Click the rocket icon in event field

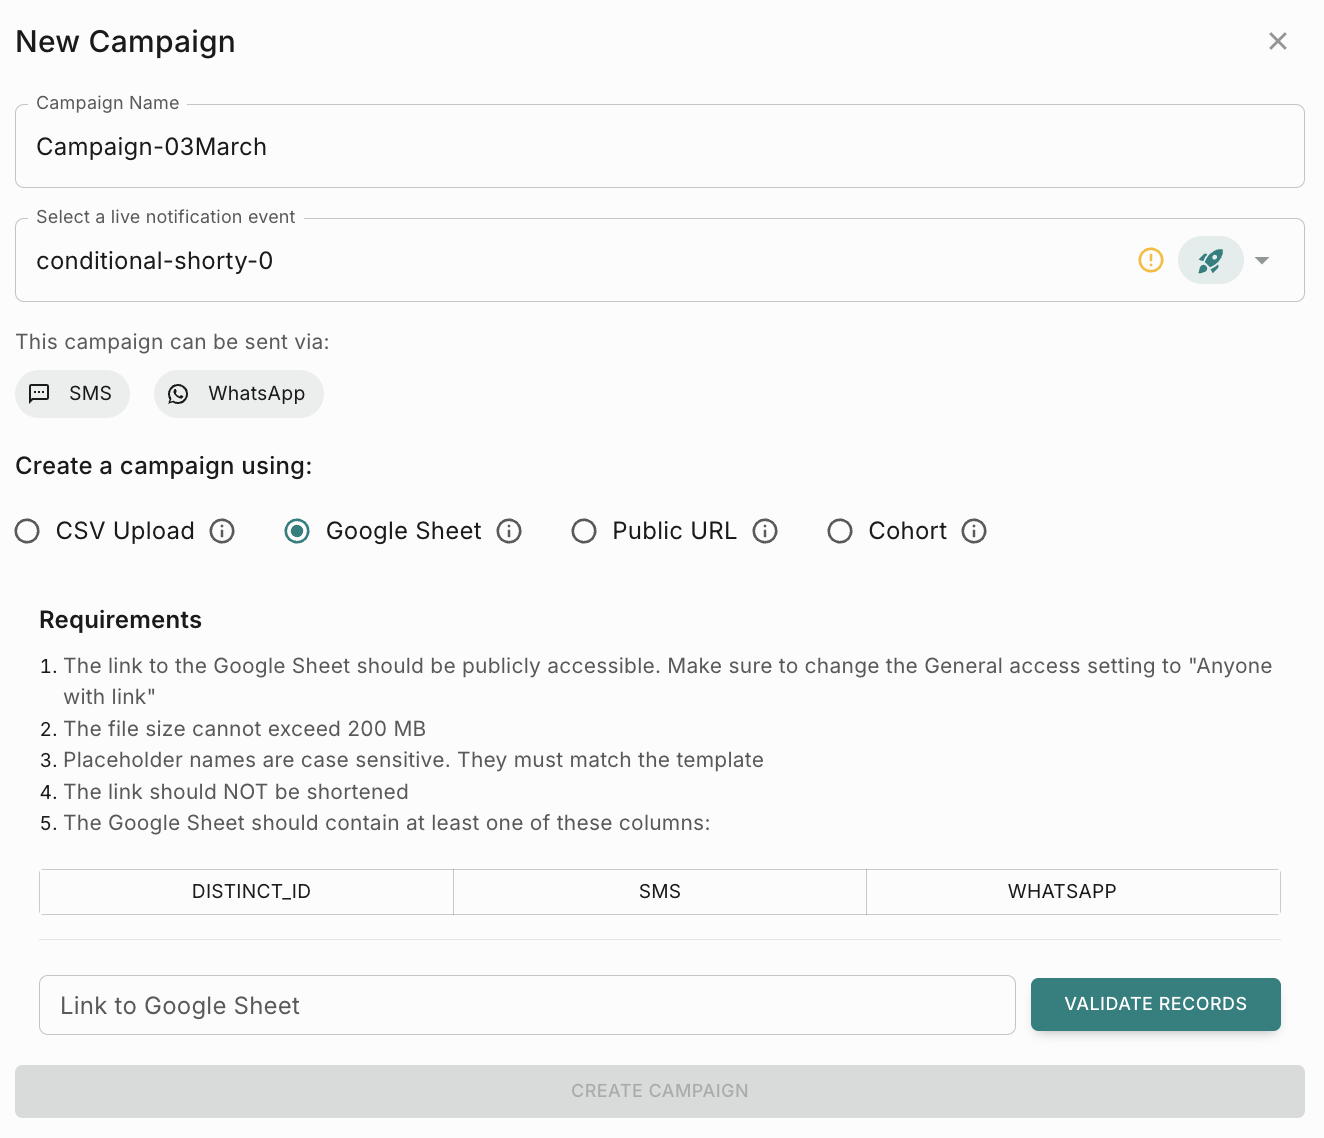(1210, 261)
